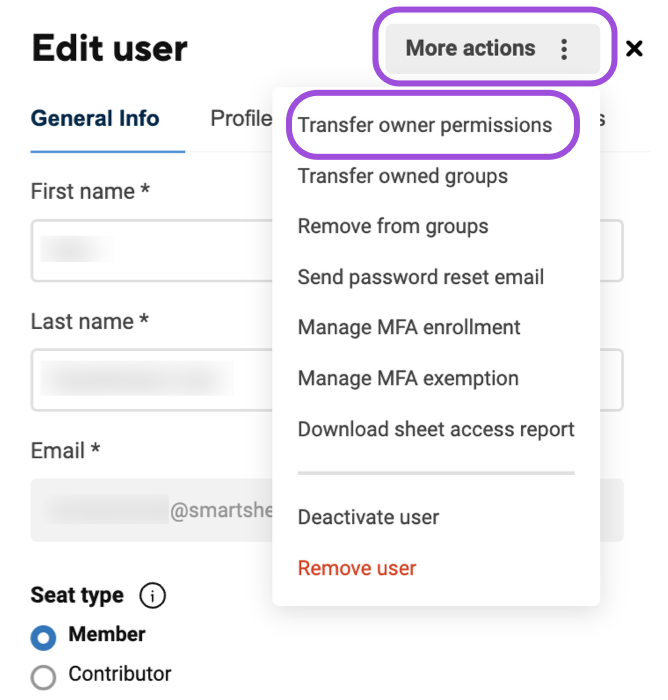Close the Edit user panel
668x700 pixels.
pos(634,48)
